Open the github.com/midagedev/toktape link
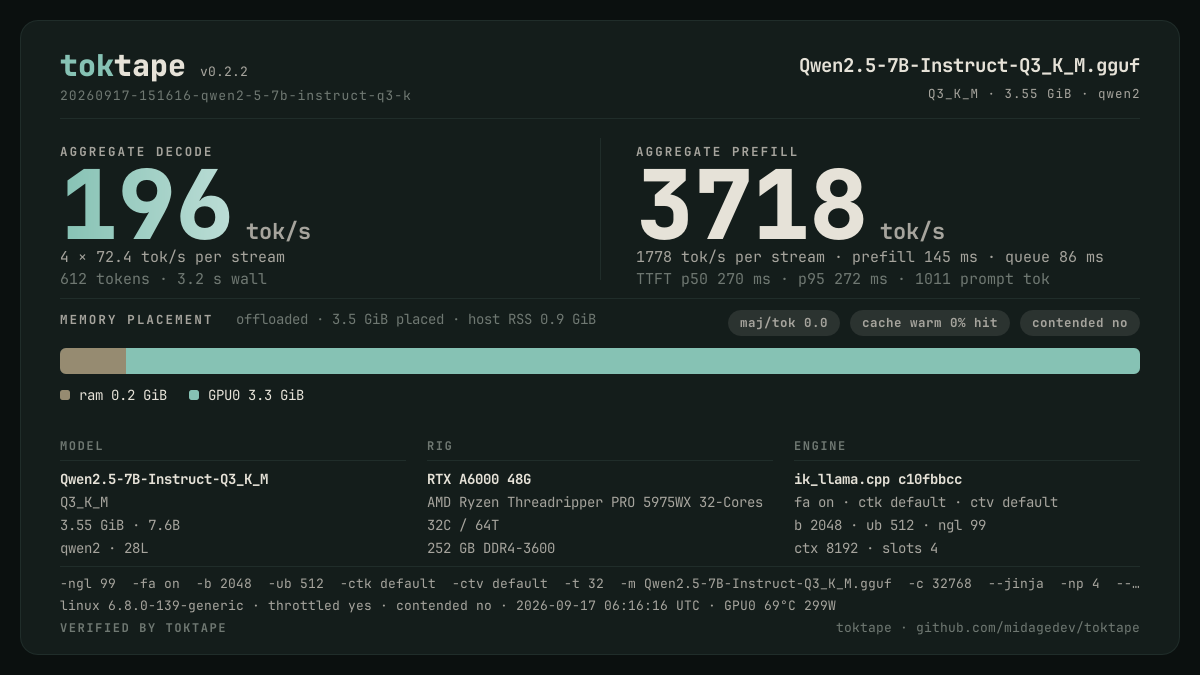This screenshot has height=675, width=1200. 1028,628
